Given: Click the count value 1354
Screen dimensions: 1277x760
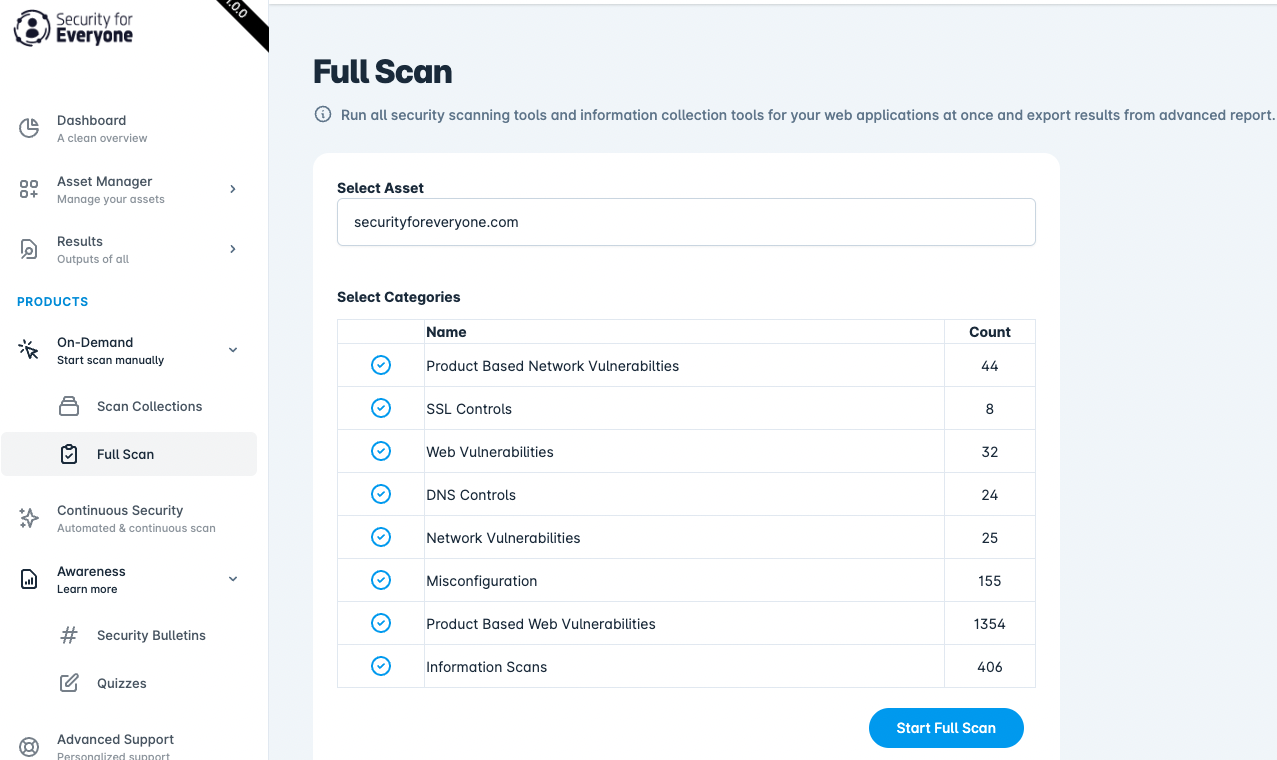Looking at the screenshot, I should [990, 624].
